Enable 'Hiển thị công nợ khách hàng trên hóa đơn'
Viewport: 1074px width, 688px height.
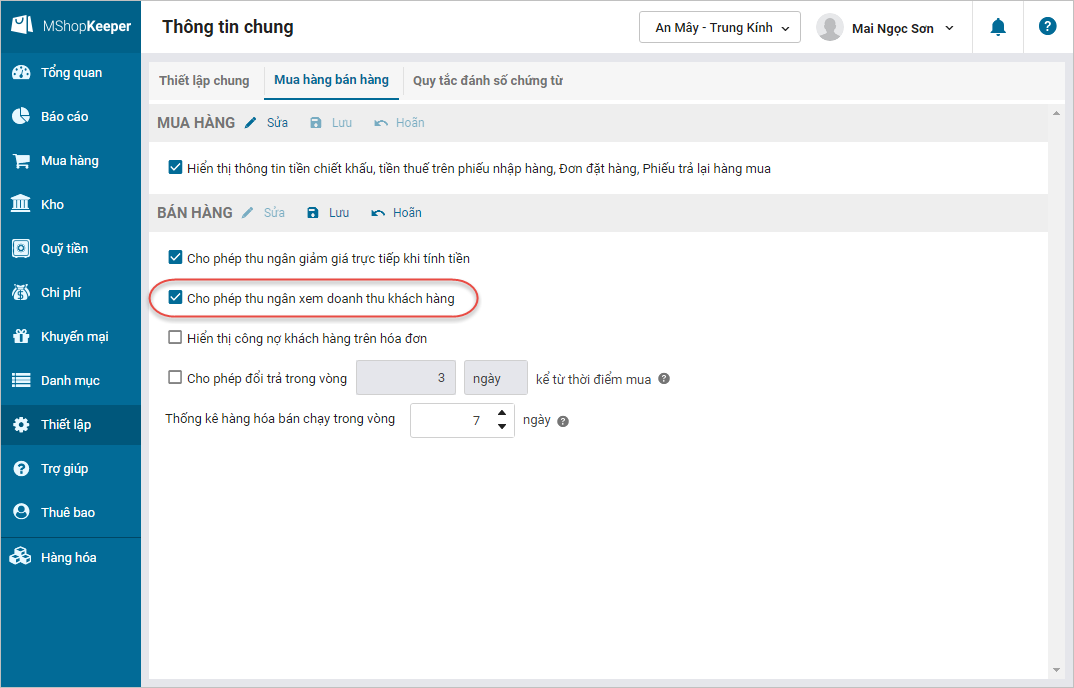[x=175, y=337]
